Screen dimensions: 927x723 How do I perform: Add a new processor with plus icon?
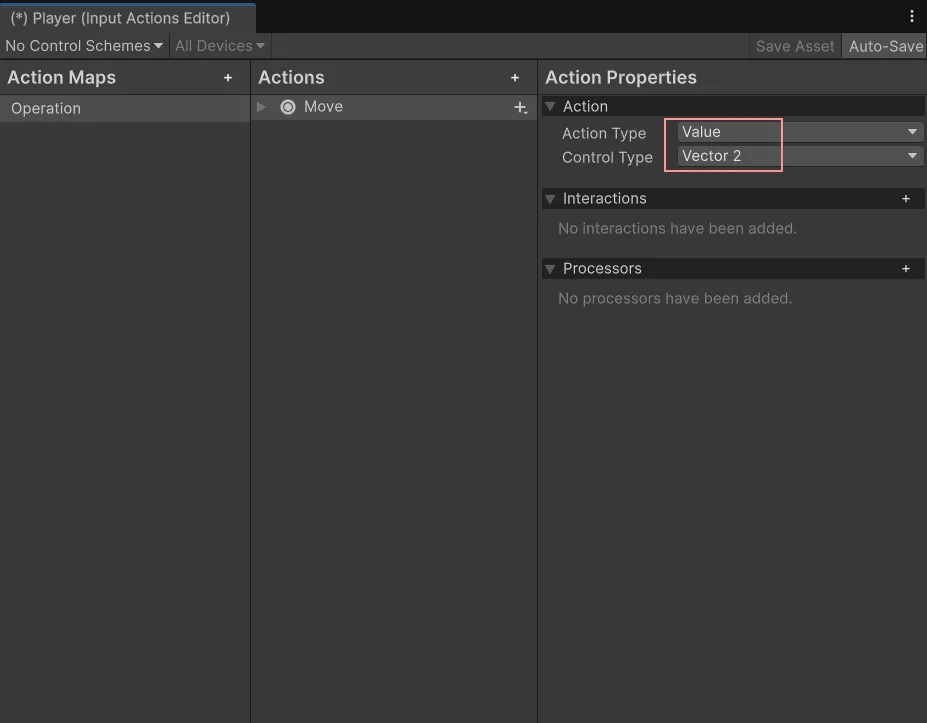click(x=906, y=269)
